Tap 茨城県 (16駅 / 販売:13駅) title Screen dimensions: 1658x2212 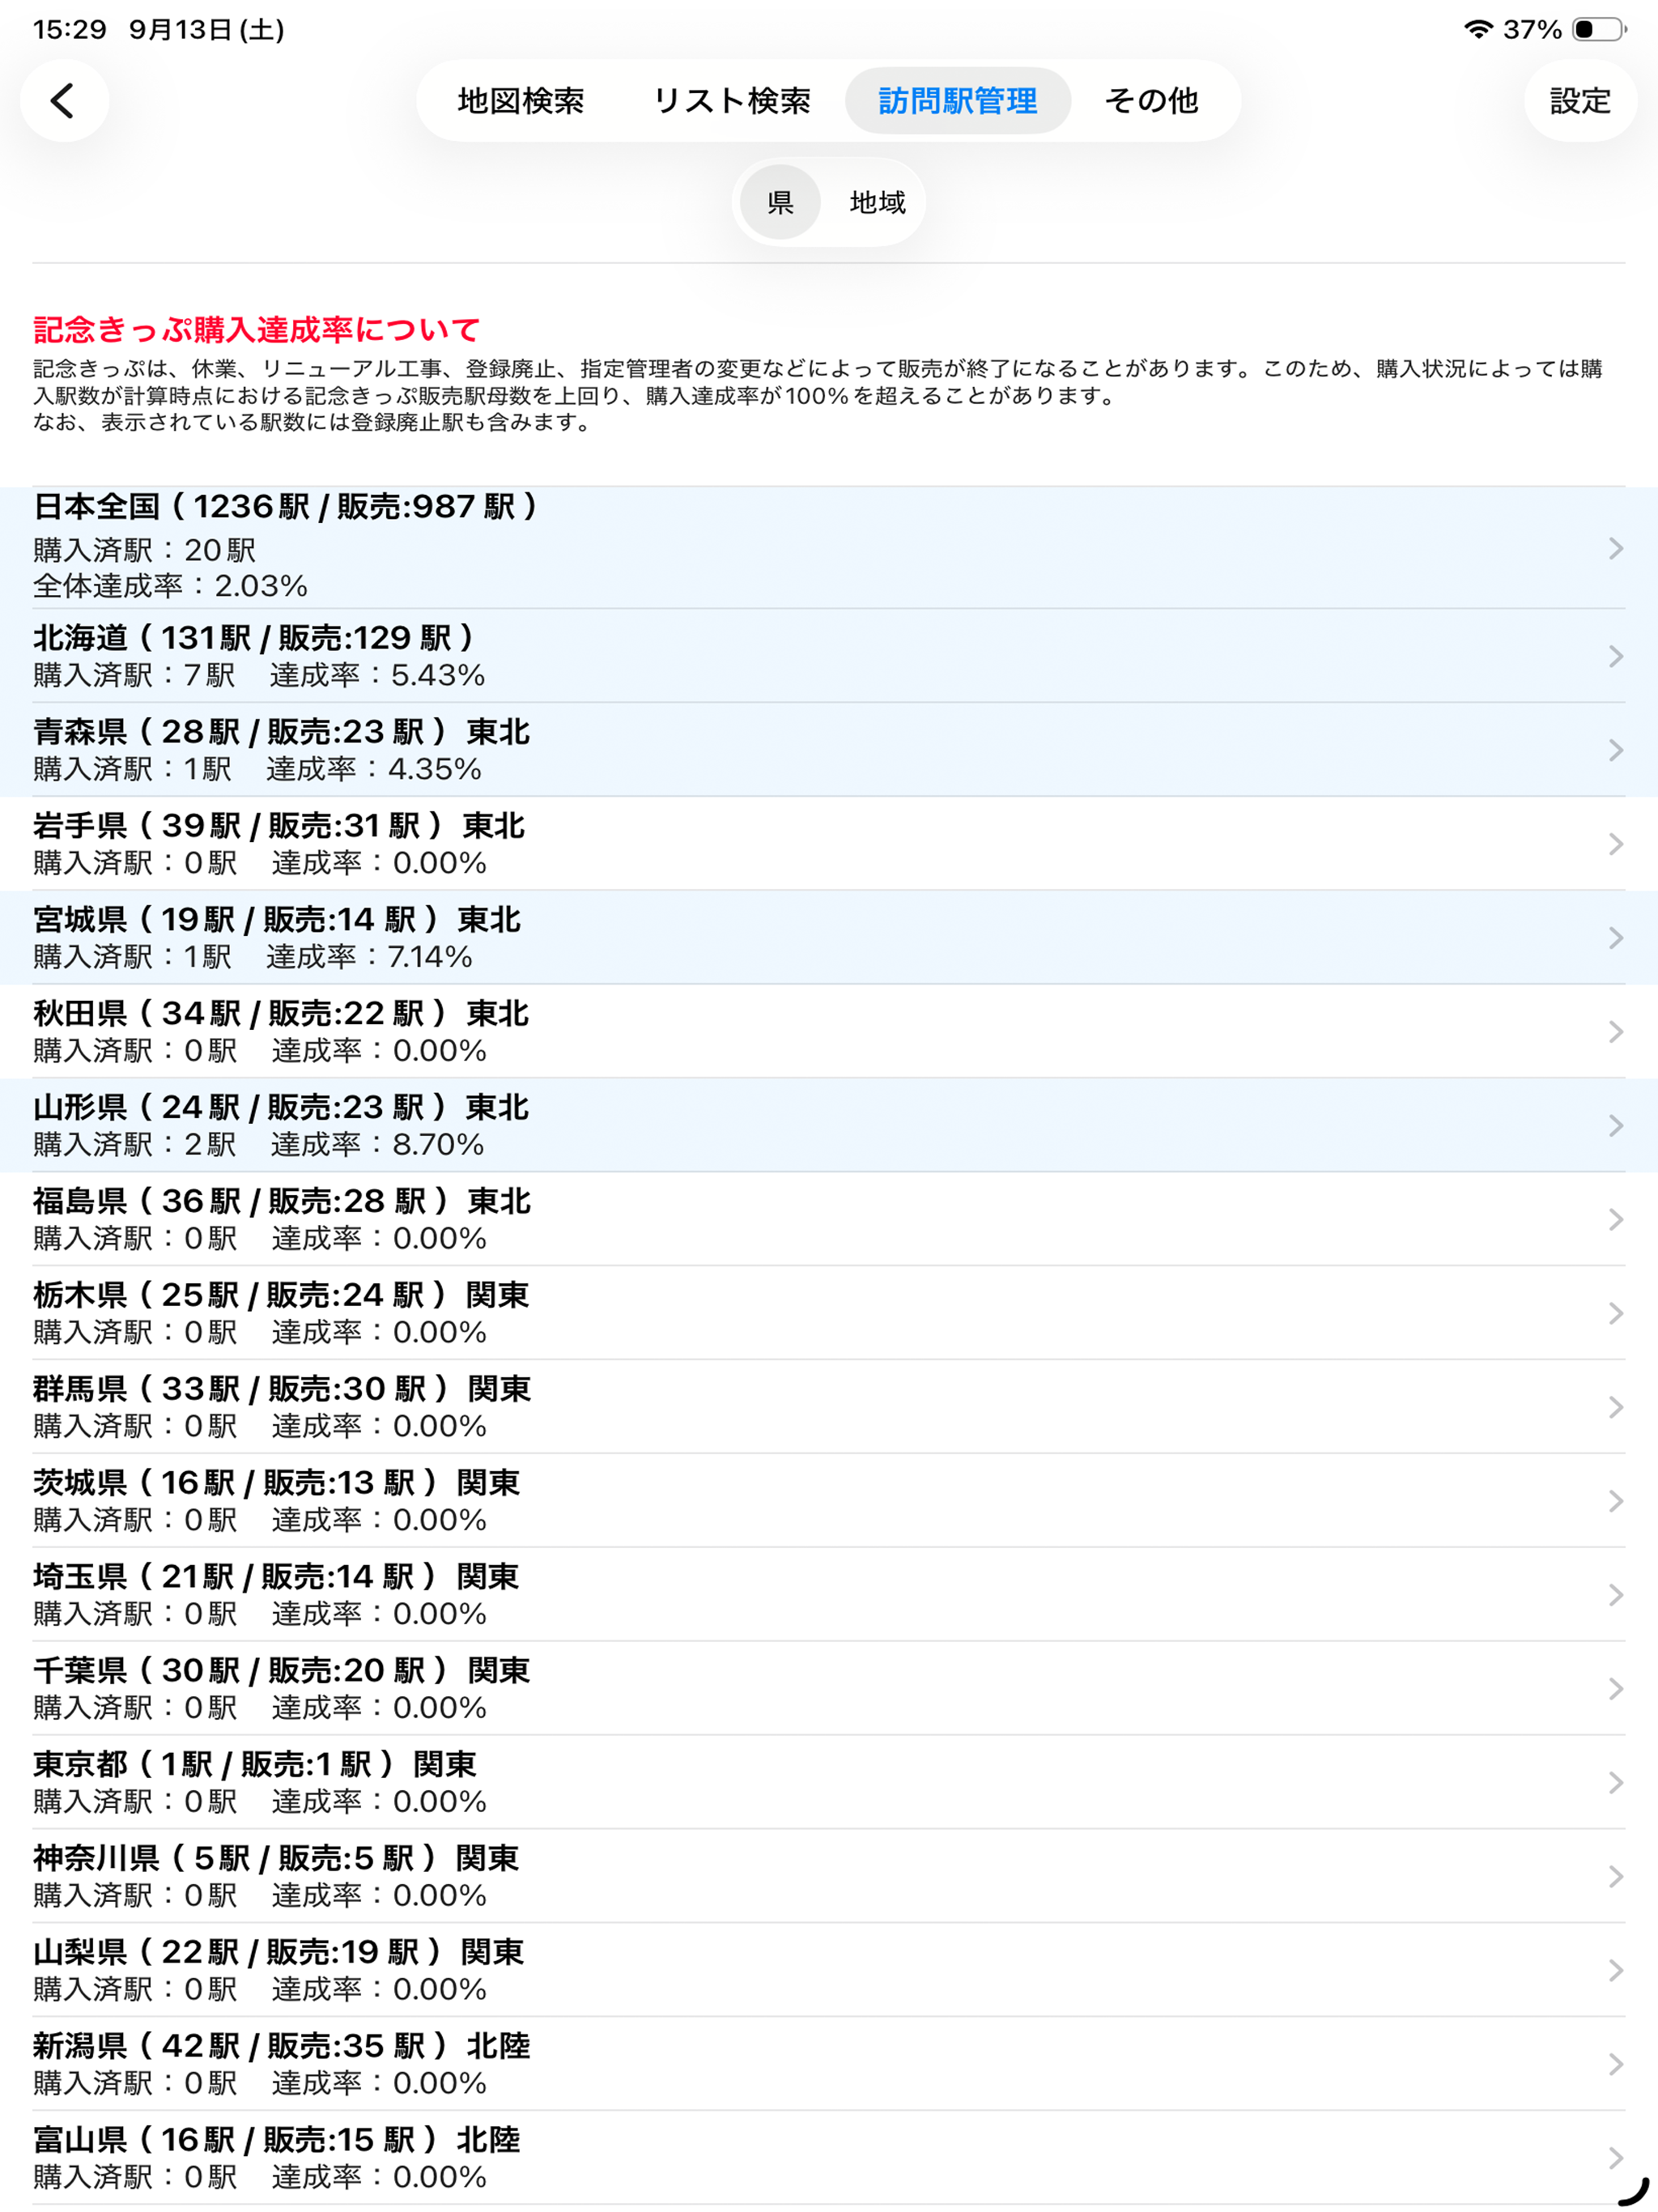click(276, 1484)
